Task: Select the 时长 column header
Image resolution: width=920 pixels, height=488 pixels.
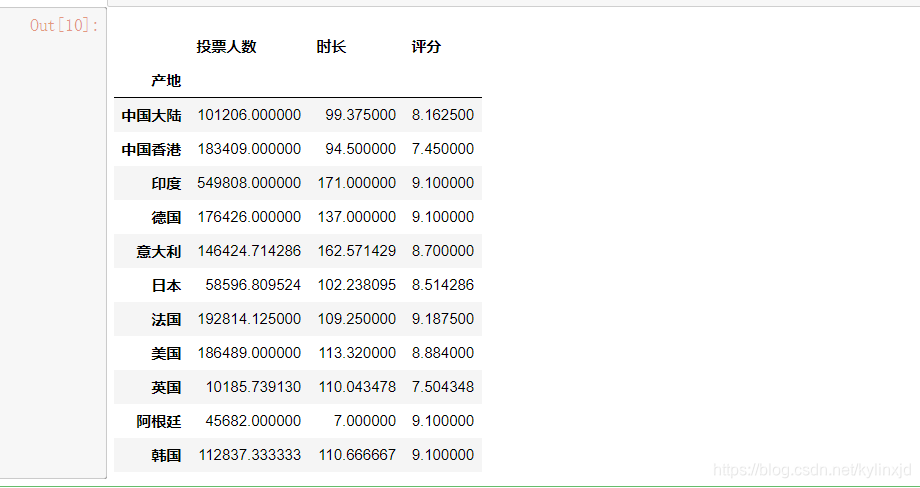Action: [331, 46]
